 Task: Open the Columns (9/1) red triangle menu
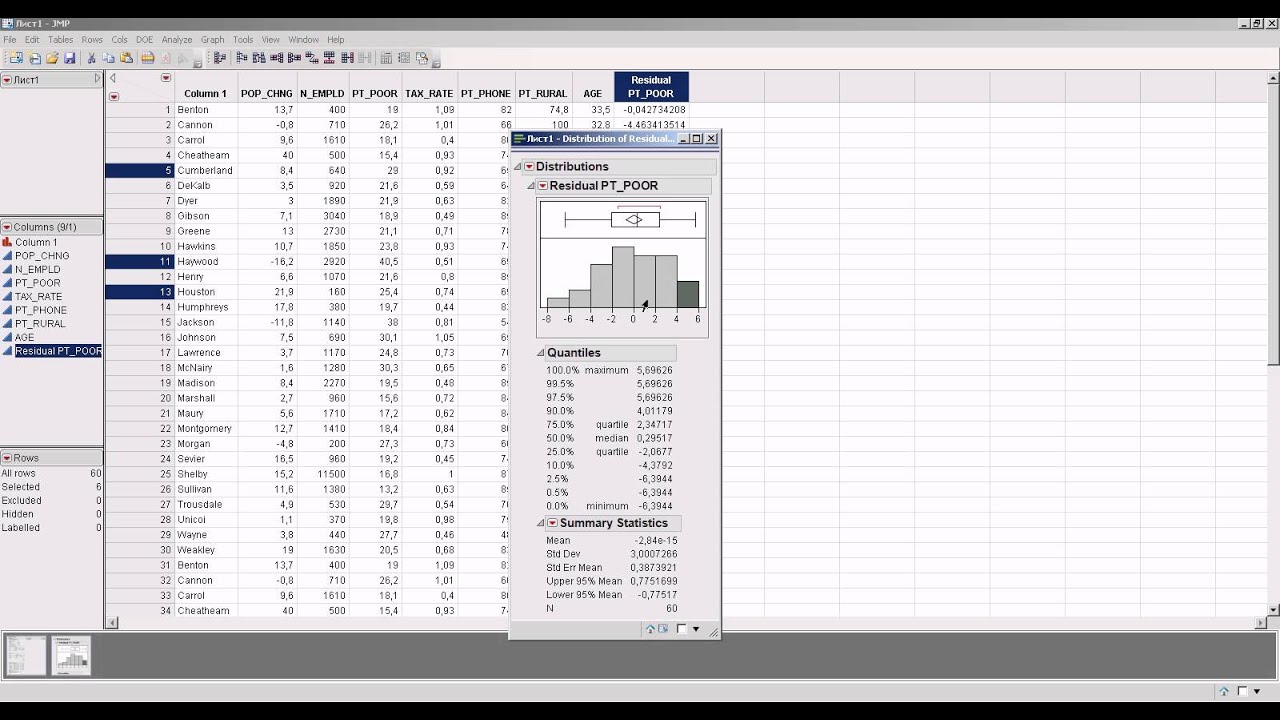pyautogui.click(x=7, y=227)
